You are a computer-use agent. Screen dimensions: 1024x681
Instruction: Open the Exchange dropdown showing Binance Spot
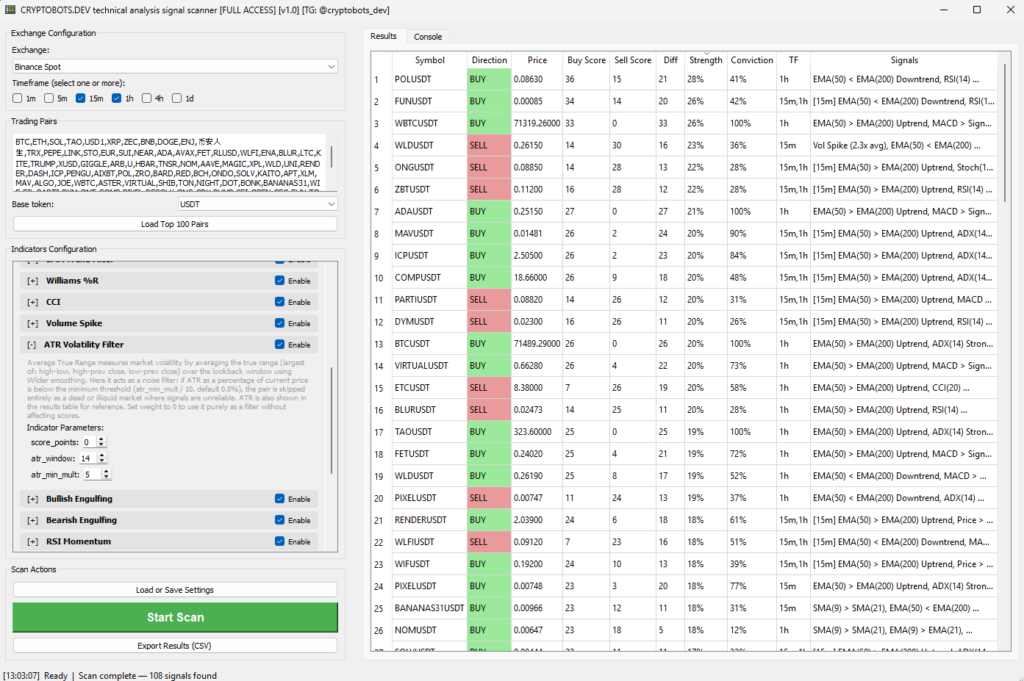[x=175, y=66]
